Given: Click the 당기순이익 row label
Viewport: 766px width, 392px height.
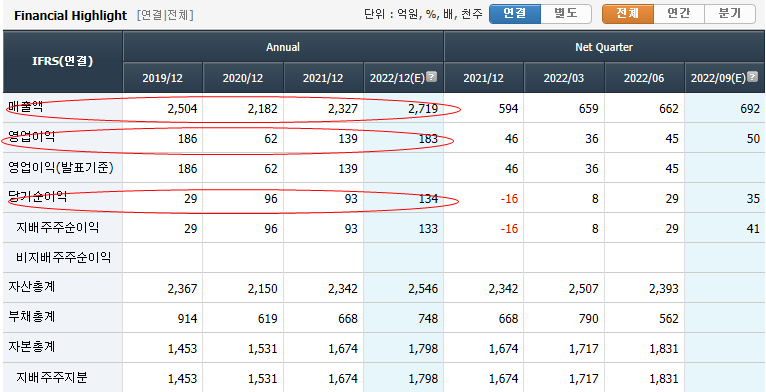Looking at the screenshot, I should tap(38, 197).
